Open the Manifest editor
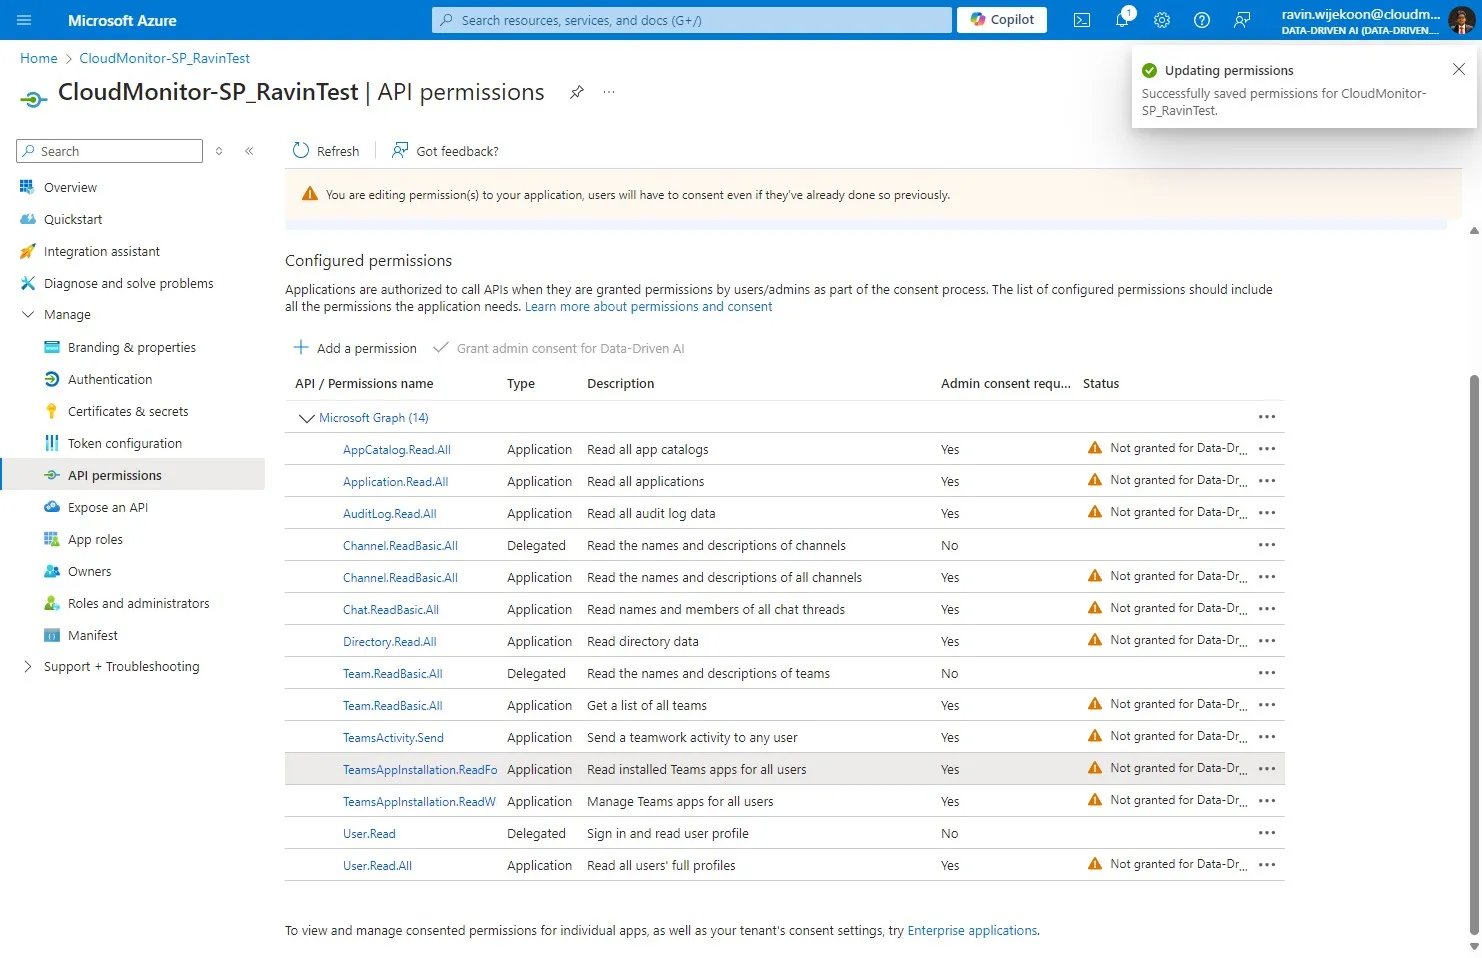 click(x=93, y=635)
